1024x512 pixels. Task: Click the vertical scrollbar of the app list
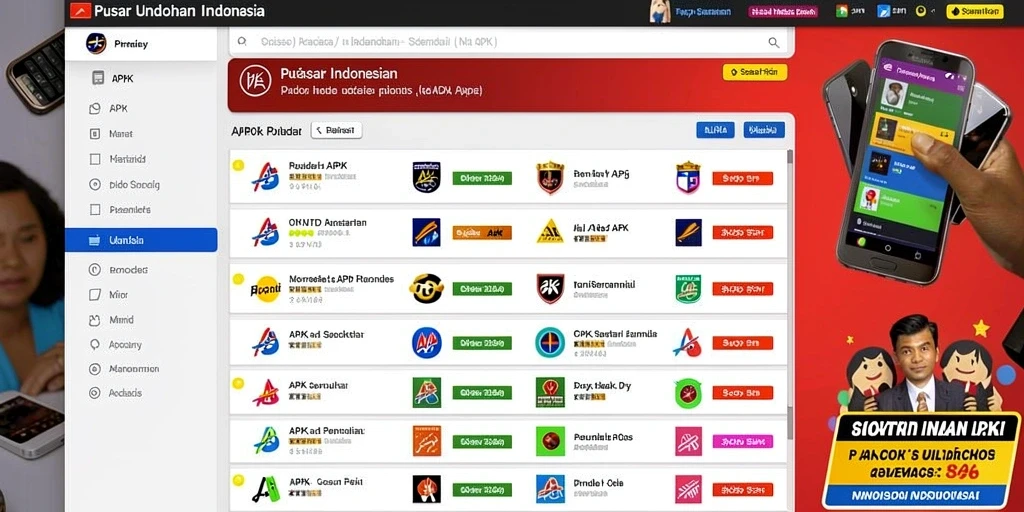point(790,294)
